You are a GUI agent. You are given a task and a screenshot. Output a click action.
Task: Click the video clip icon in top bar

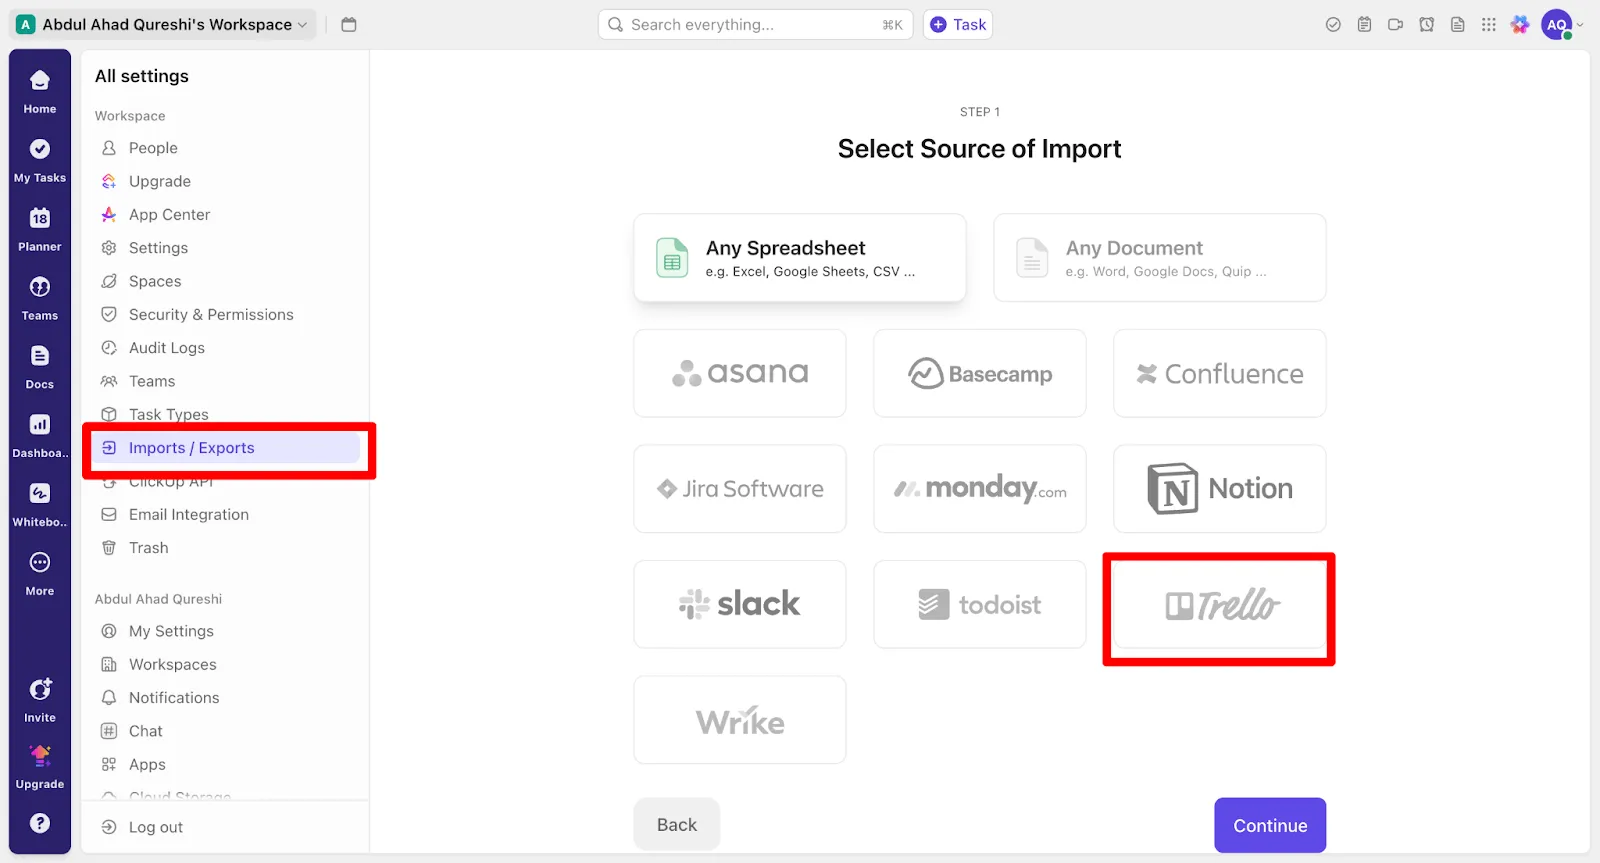pos(1395,24)
